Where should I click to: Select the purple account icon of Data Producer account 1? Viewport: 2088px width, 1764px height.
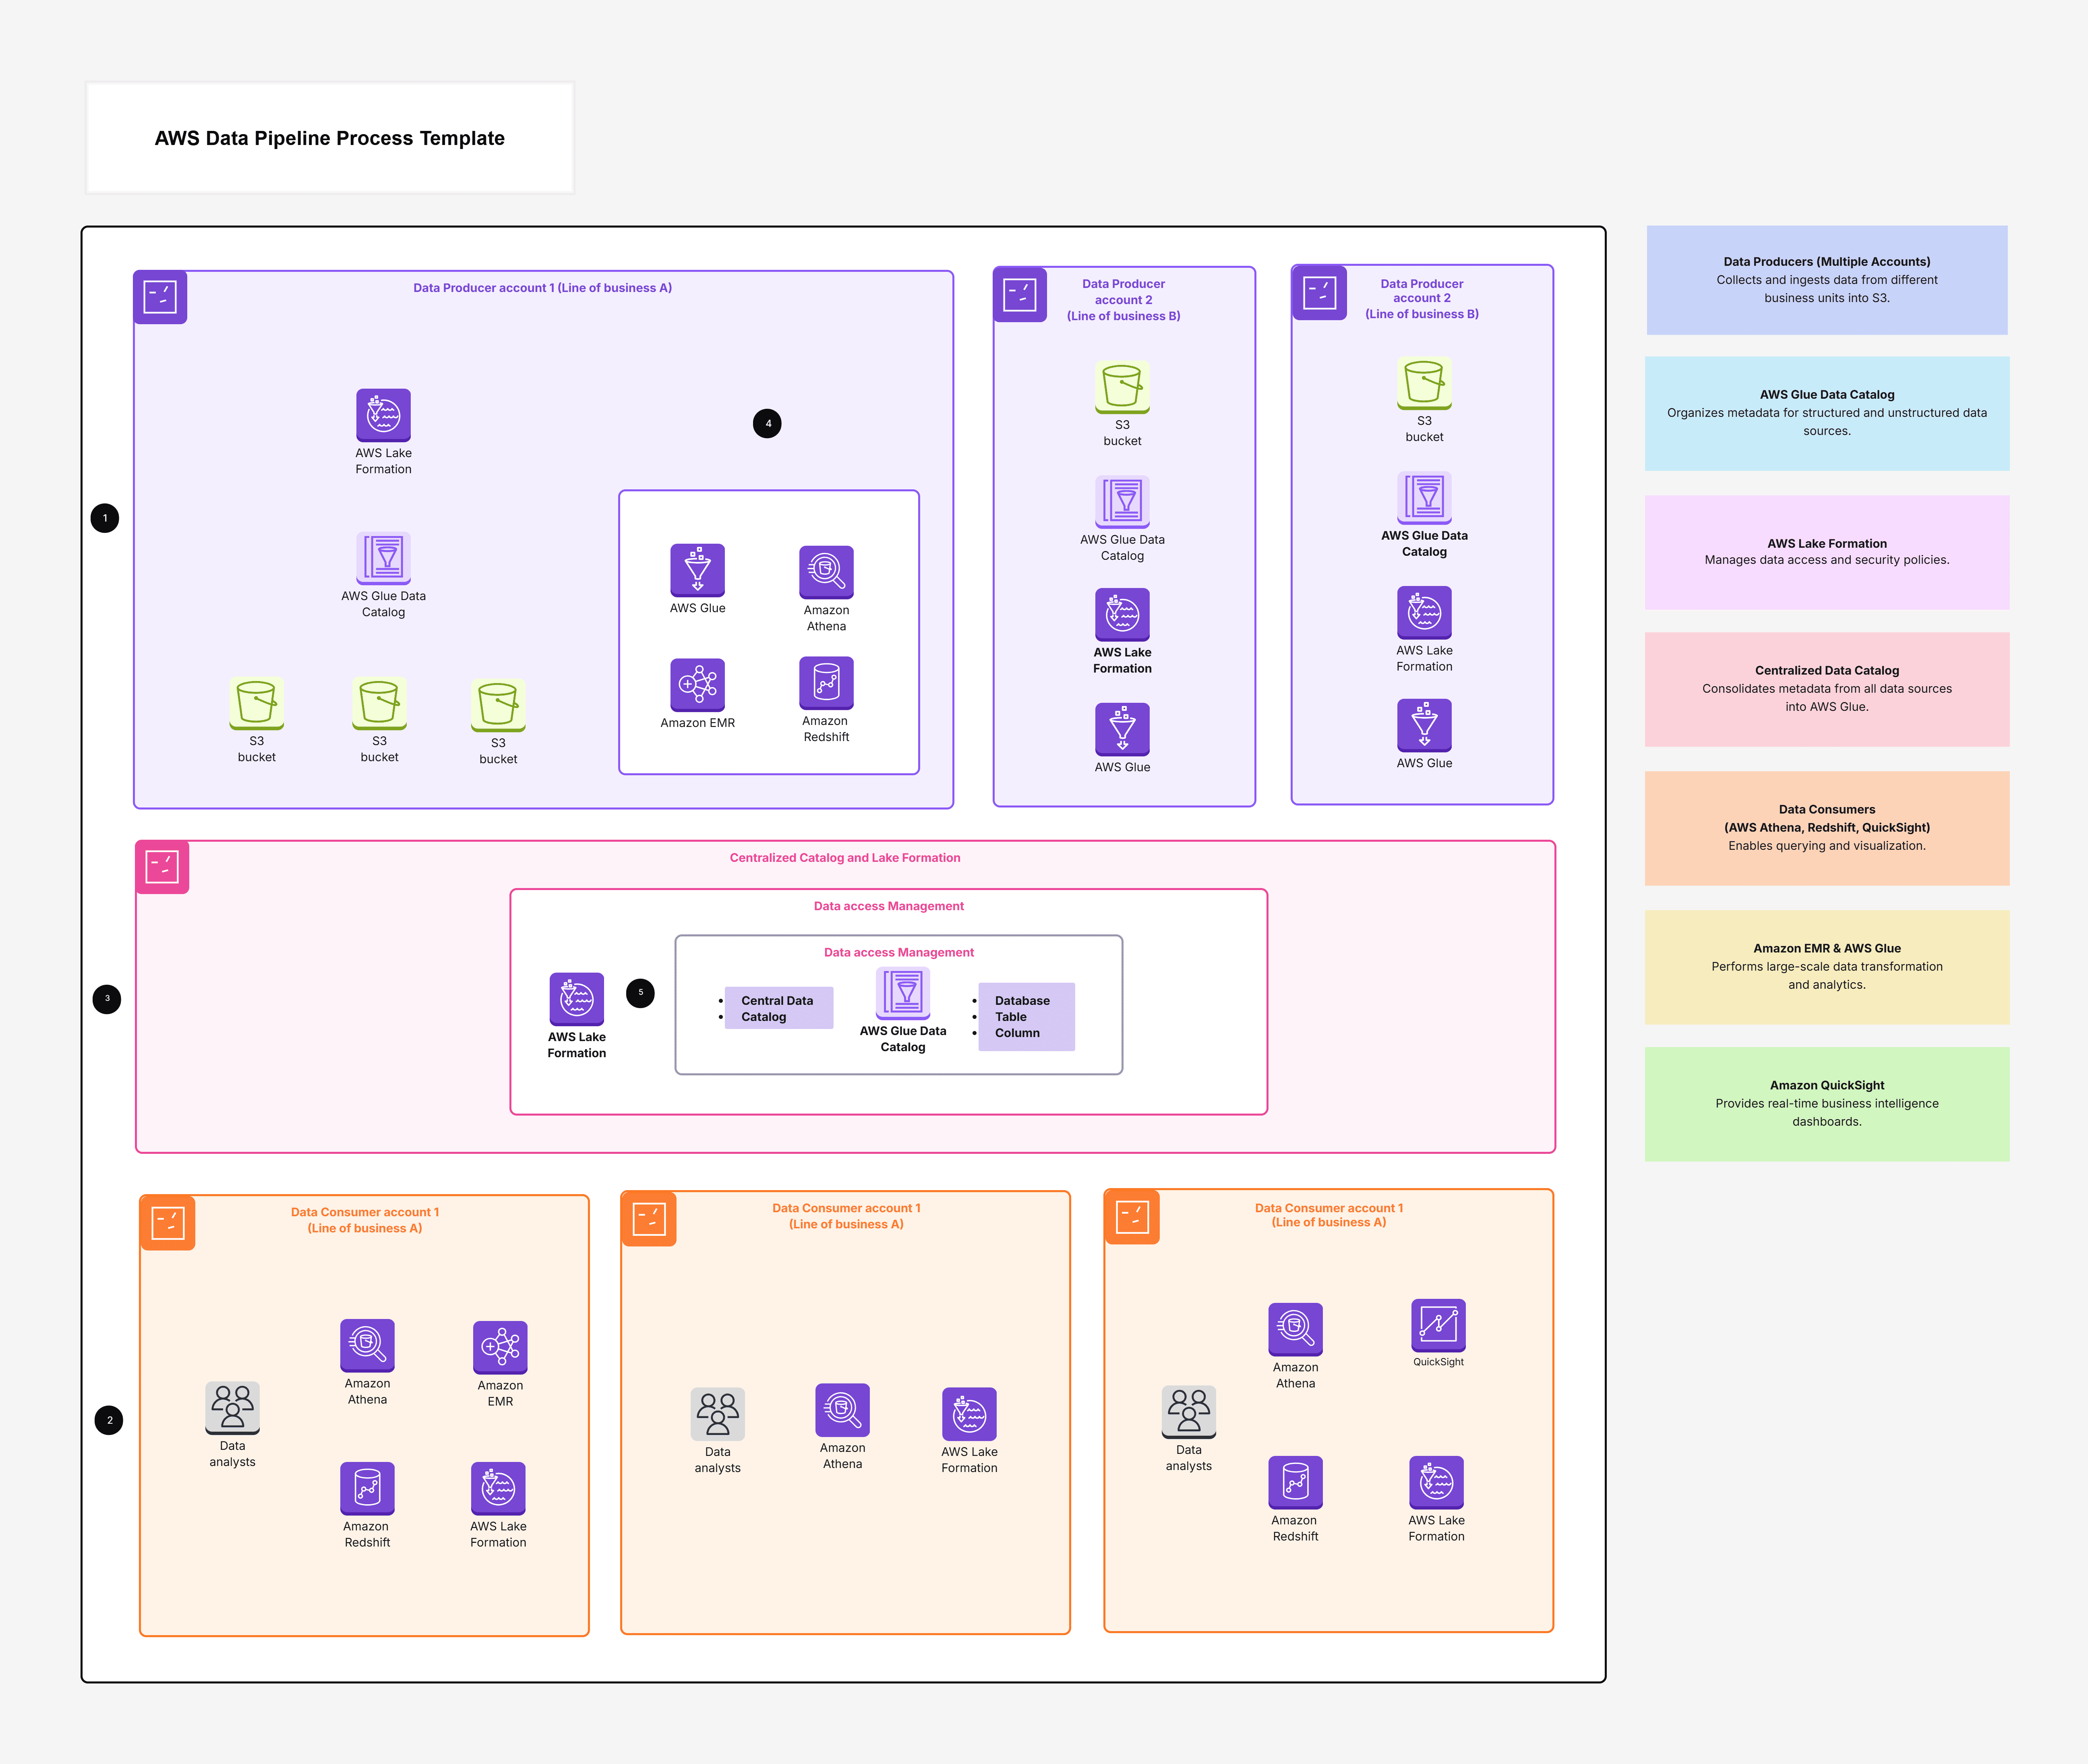(160, 297)
